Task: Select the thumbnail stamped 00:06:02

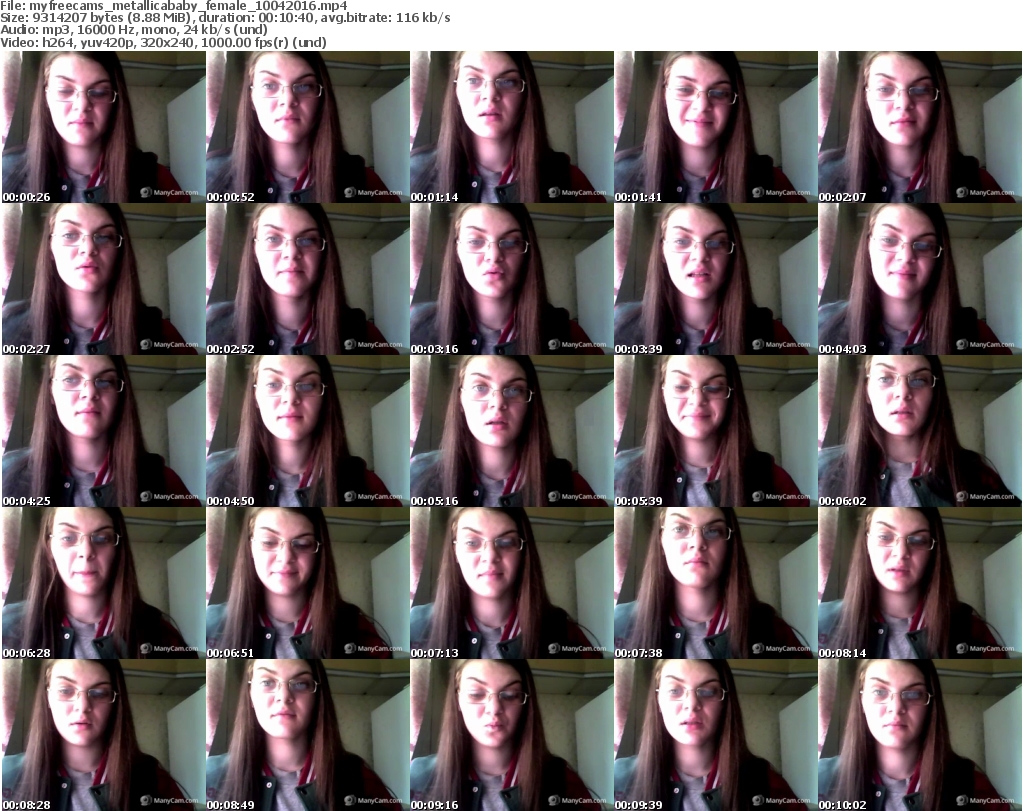Action: coord(920,431)
